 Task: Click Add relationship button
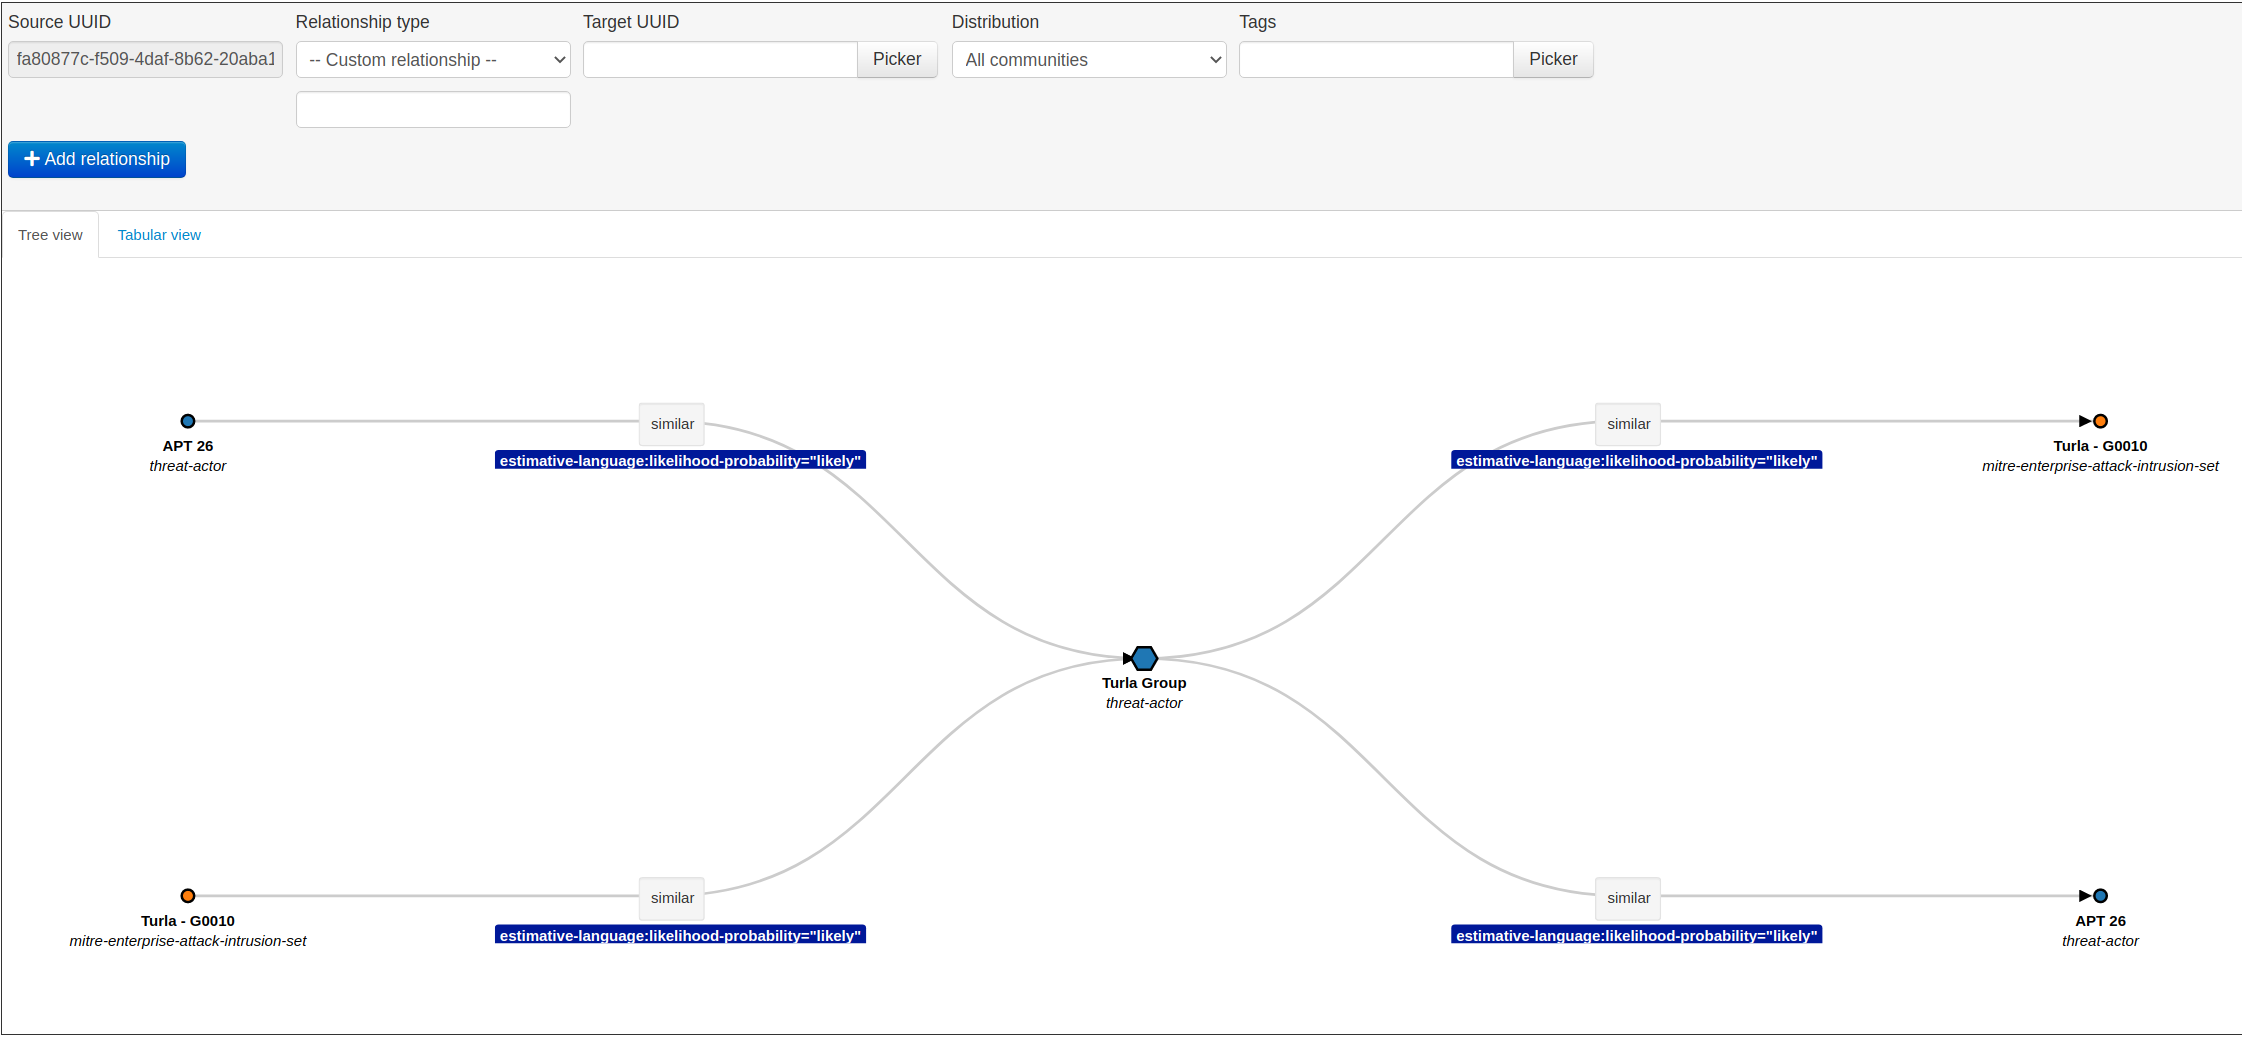pos(97,159)
